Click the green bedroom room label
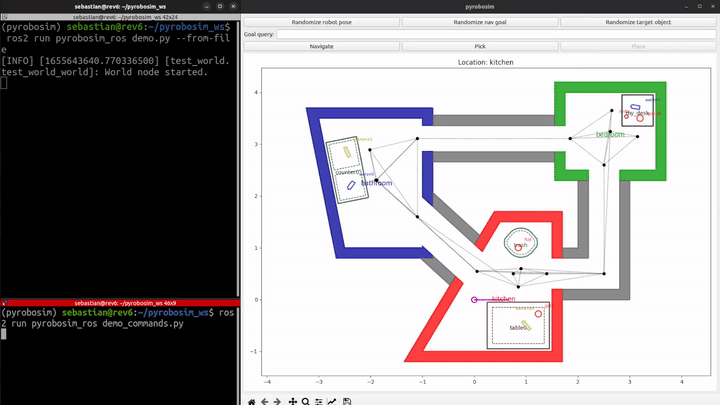This screenshot has height=405, width=720. [610, 135]
